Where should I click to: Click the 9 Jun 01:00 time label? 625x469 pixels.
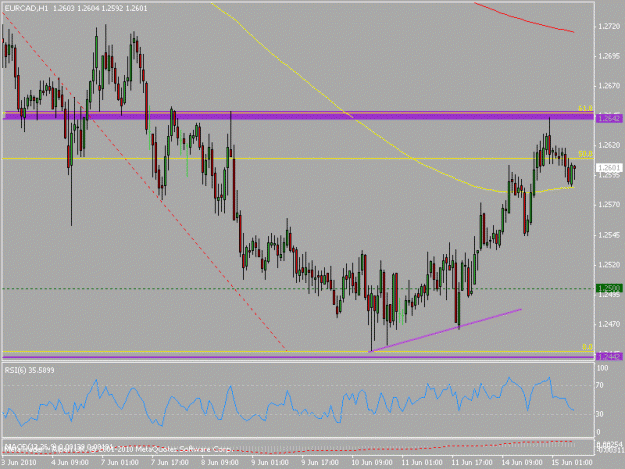pos(270,463)
